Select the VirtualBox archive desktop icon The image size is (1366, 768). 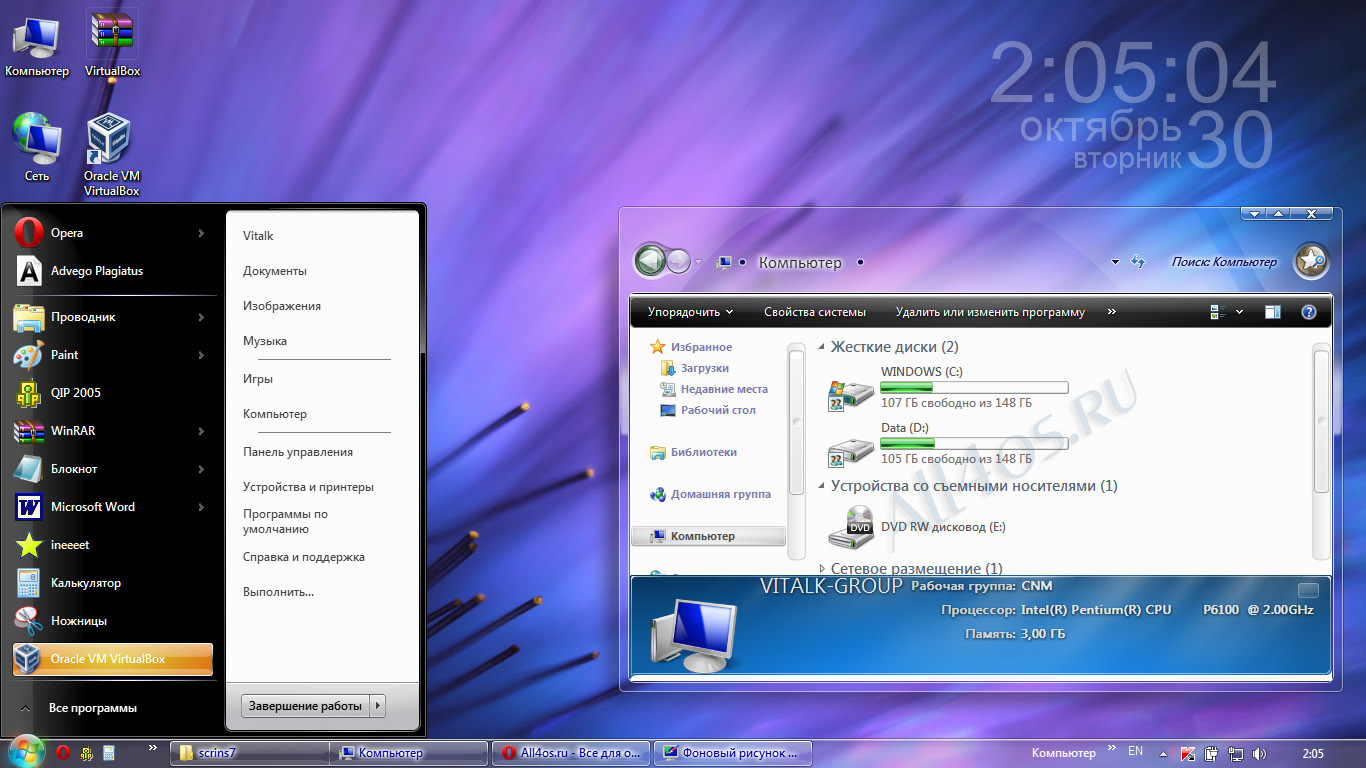[x=112, y=44]
